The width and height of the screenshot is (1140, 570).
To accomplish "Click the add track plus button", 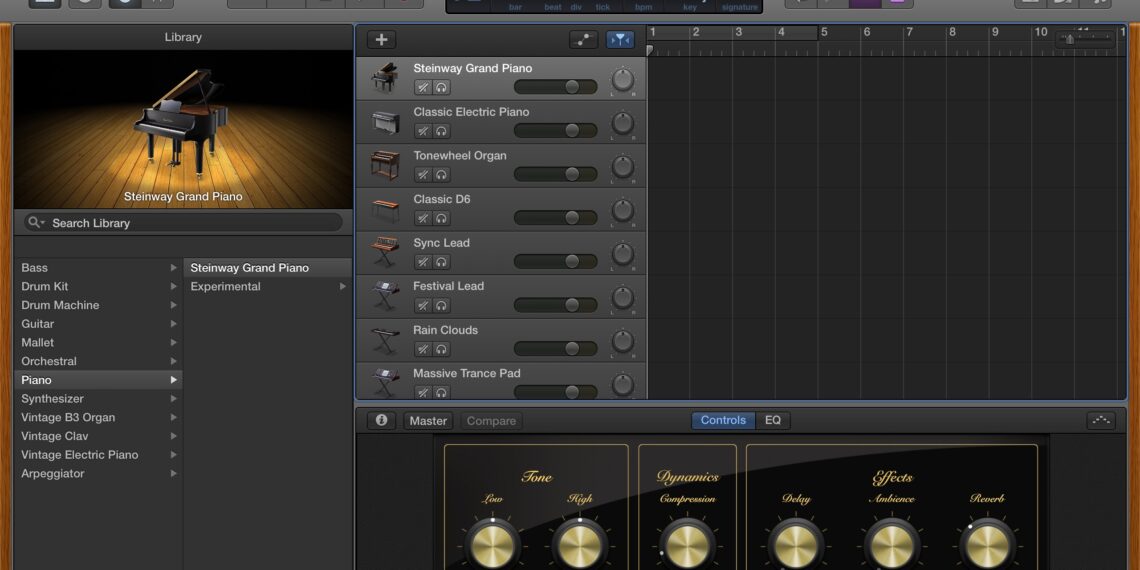I will (x=381, y=40).
